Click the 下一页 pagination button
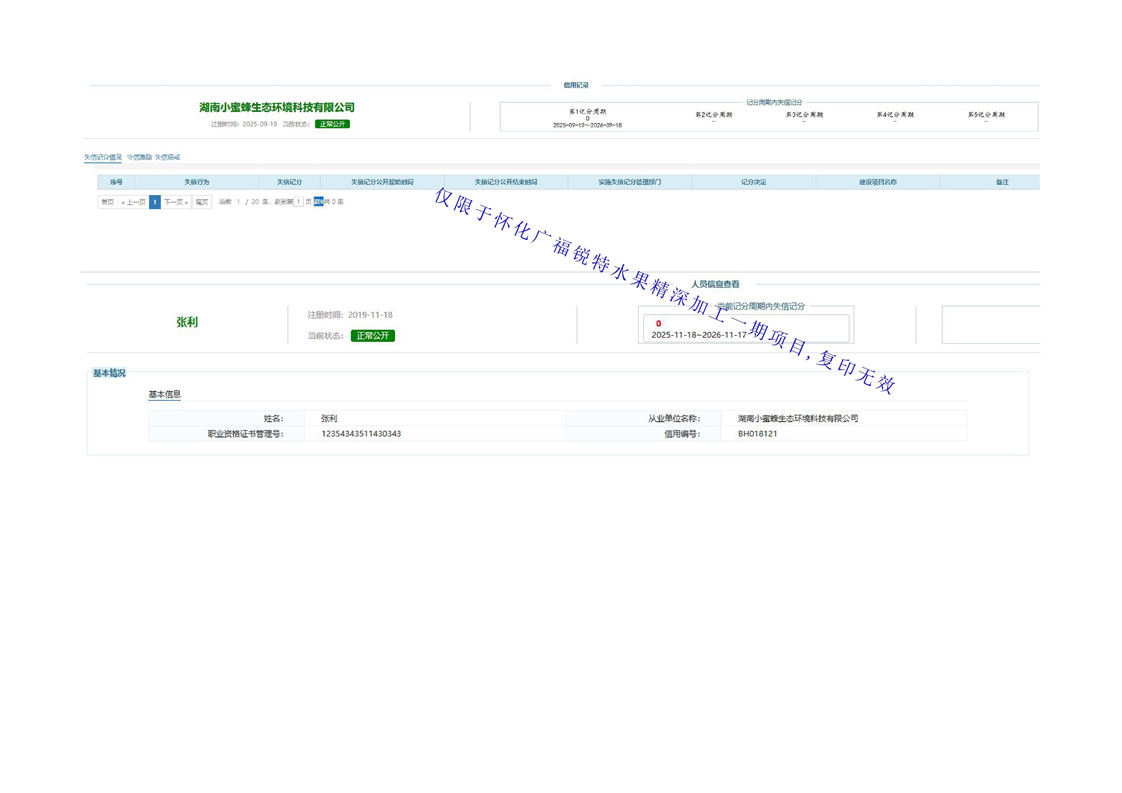 pos(176,203)
